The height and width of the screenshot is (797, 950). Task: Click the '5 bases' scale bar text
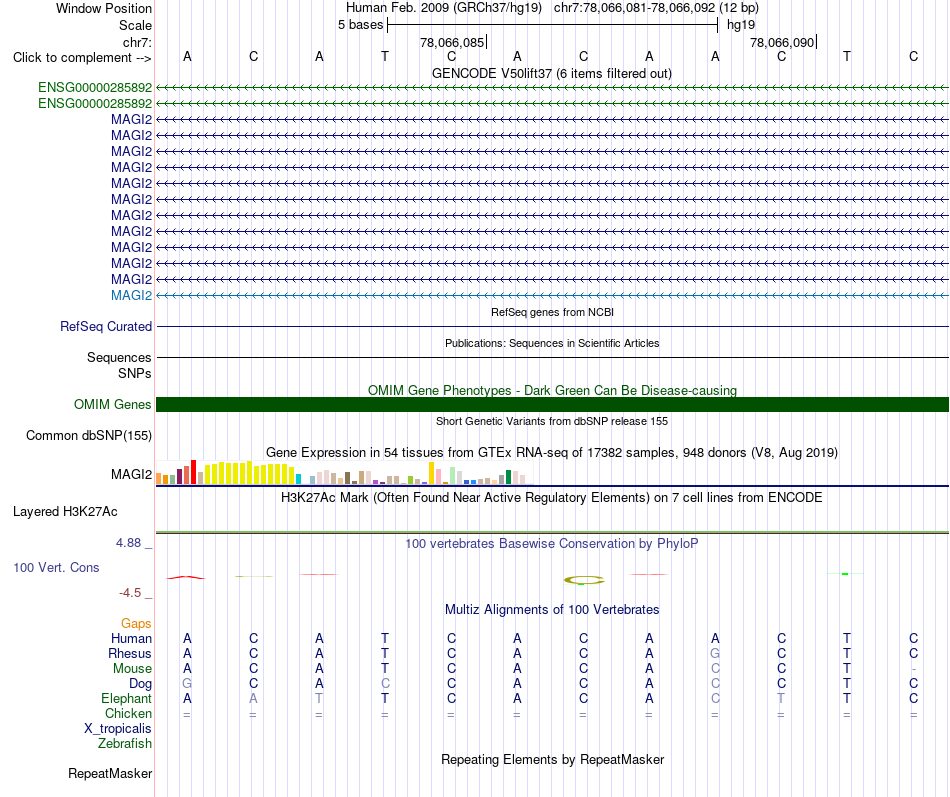click(360, 25)
